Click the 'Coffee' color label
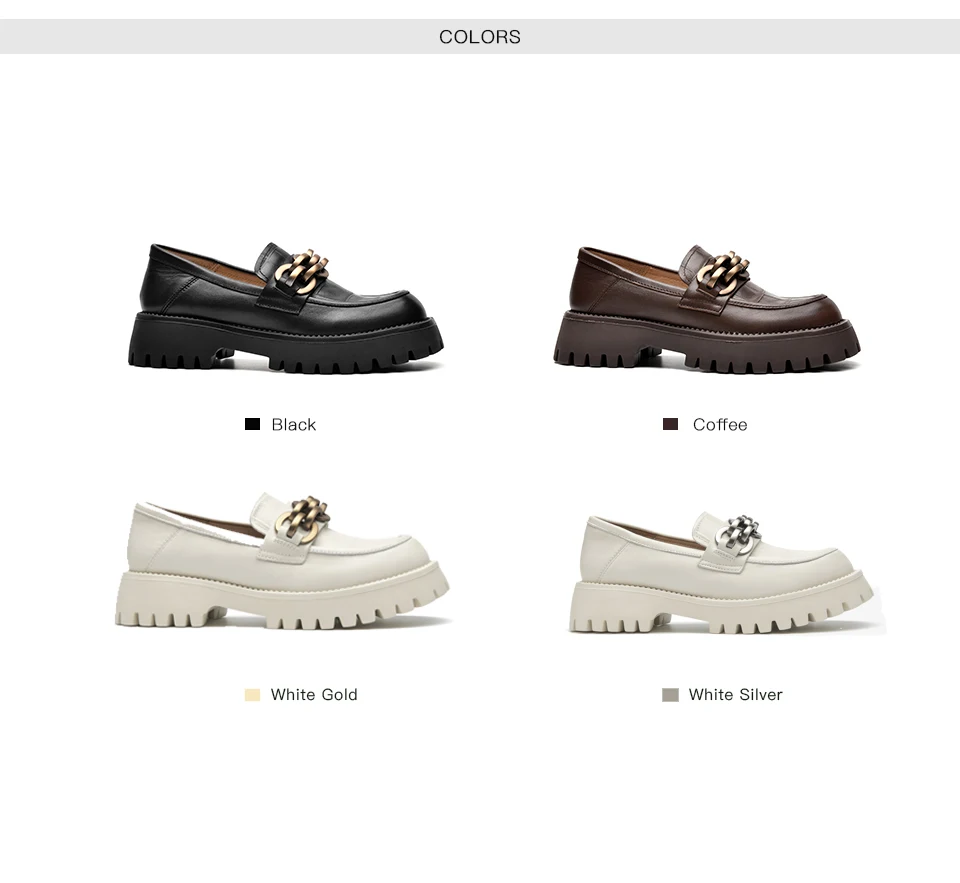This screenshot has width=960, height=883. pyautogui.click(x=720, y=424)
